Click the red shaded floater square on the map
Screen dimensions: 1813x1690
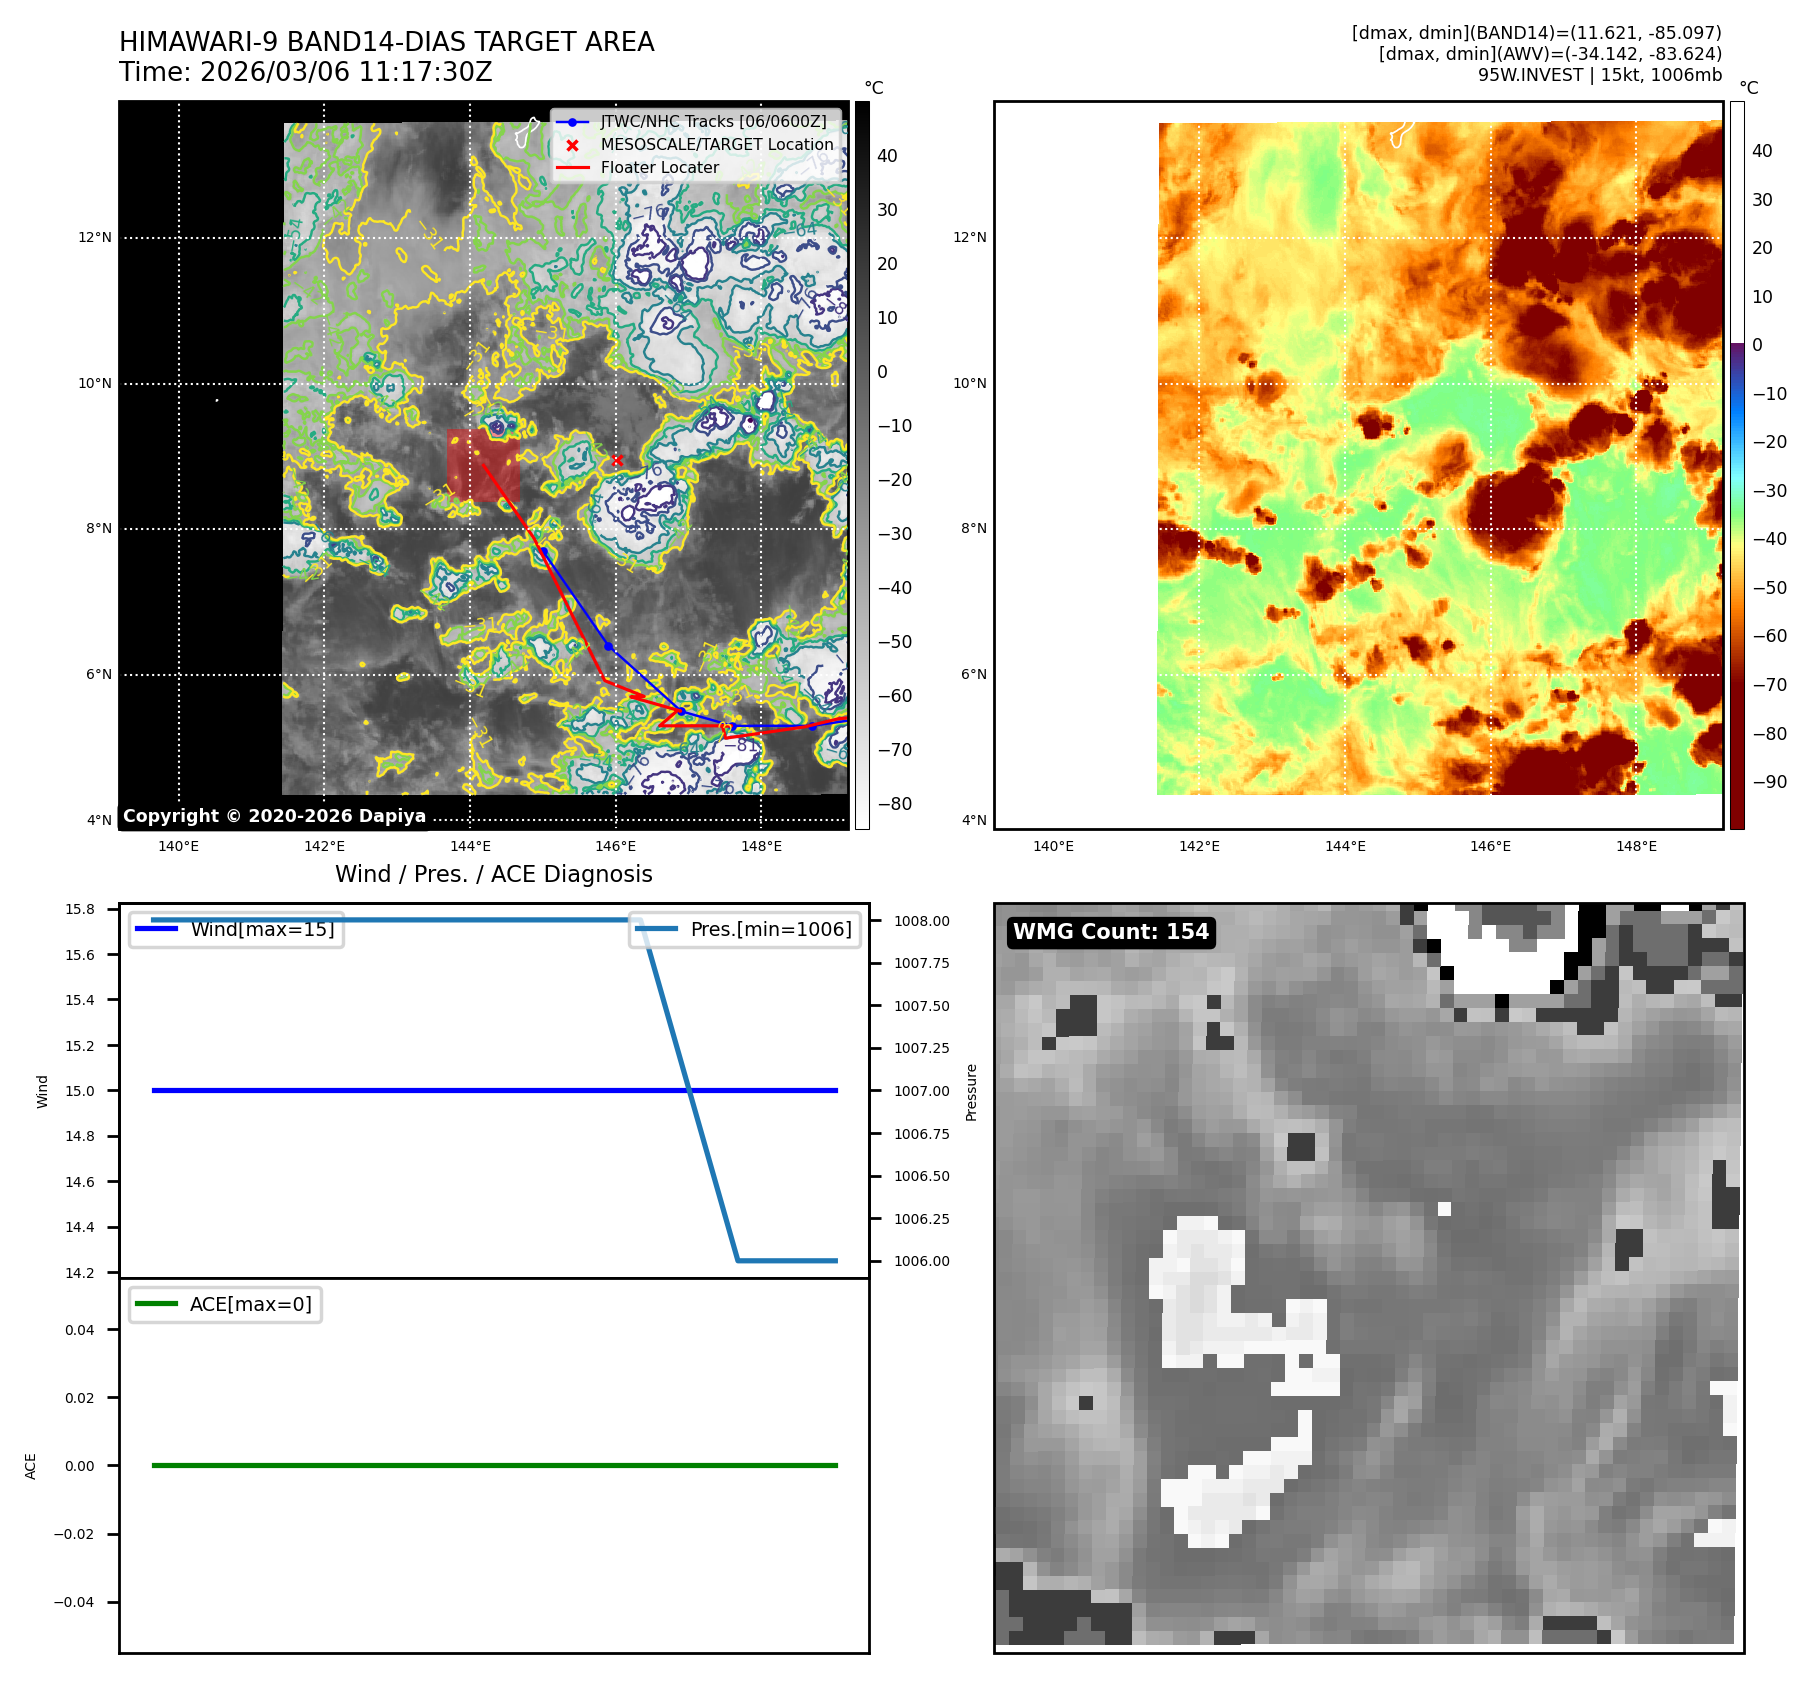click(x=483, y=465)
